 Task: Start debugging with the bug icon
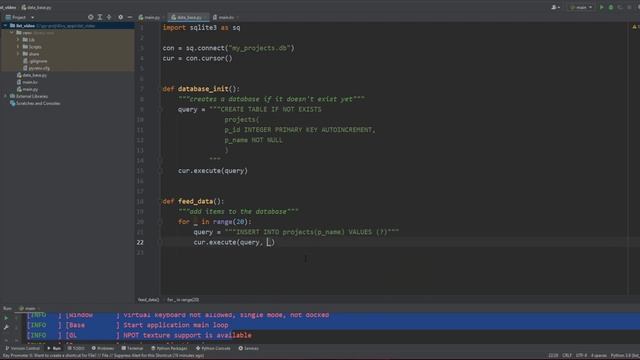[x=611, y=7]
